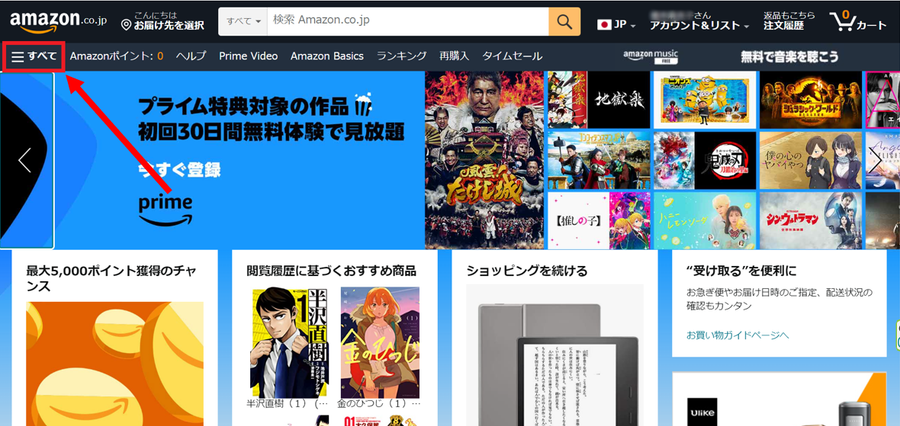
Task: Open the Minions movie thumbnail
Action: coord(705,99)
